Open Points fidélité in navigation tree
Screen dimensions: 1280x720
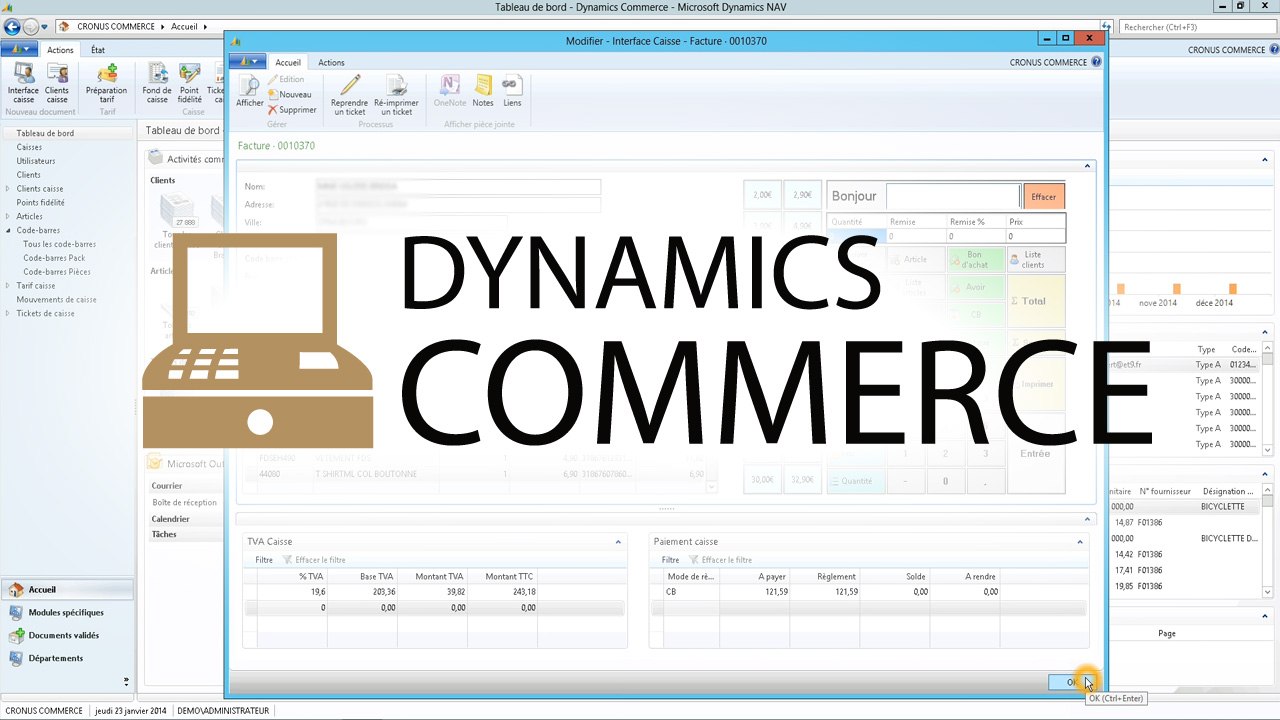(40, 202)
